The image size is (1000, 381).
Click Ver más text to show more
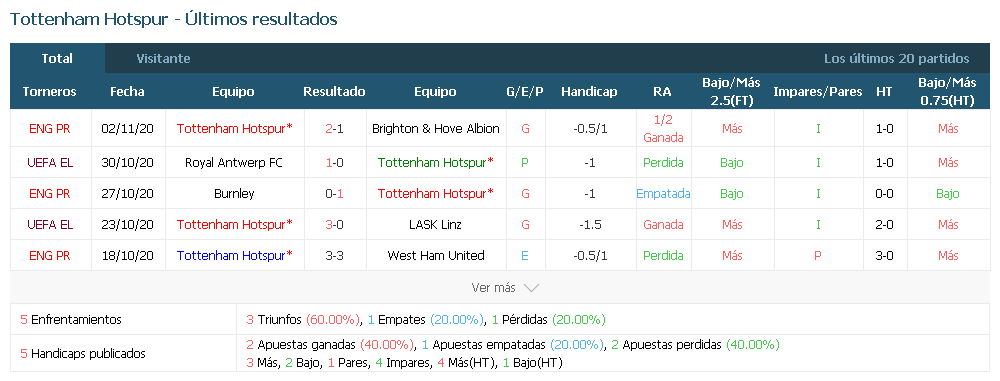point(493,288)
